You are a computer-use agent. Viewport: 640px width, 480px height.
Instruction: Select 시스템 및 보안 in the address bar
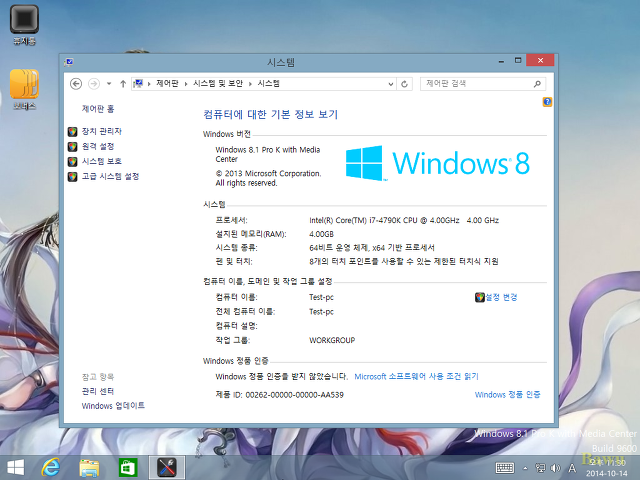[x=218, y=83]
